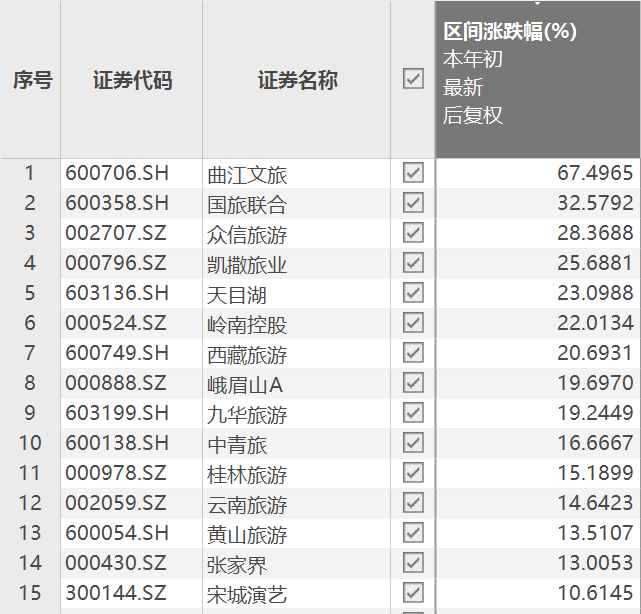This screenshot has width=641, height=614.
Task: Toggle the checkbox in 西藏旅游 row
Action: point(413,353)
